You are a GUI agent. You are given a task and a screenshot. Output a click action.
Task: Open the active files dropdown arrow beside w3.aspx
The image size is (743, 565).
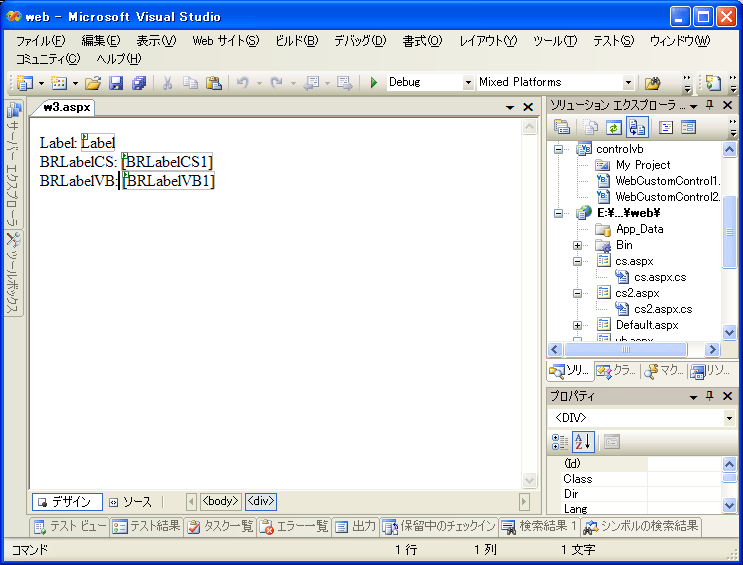click(510, 107)
